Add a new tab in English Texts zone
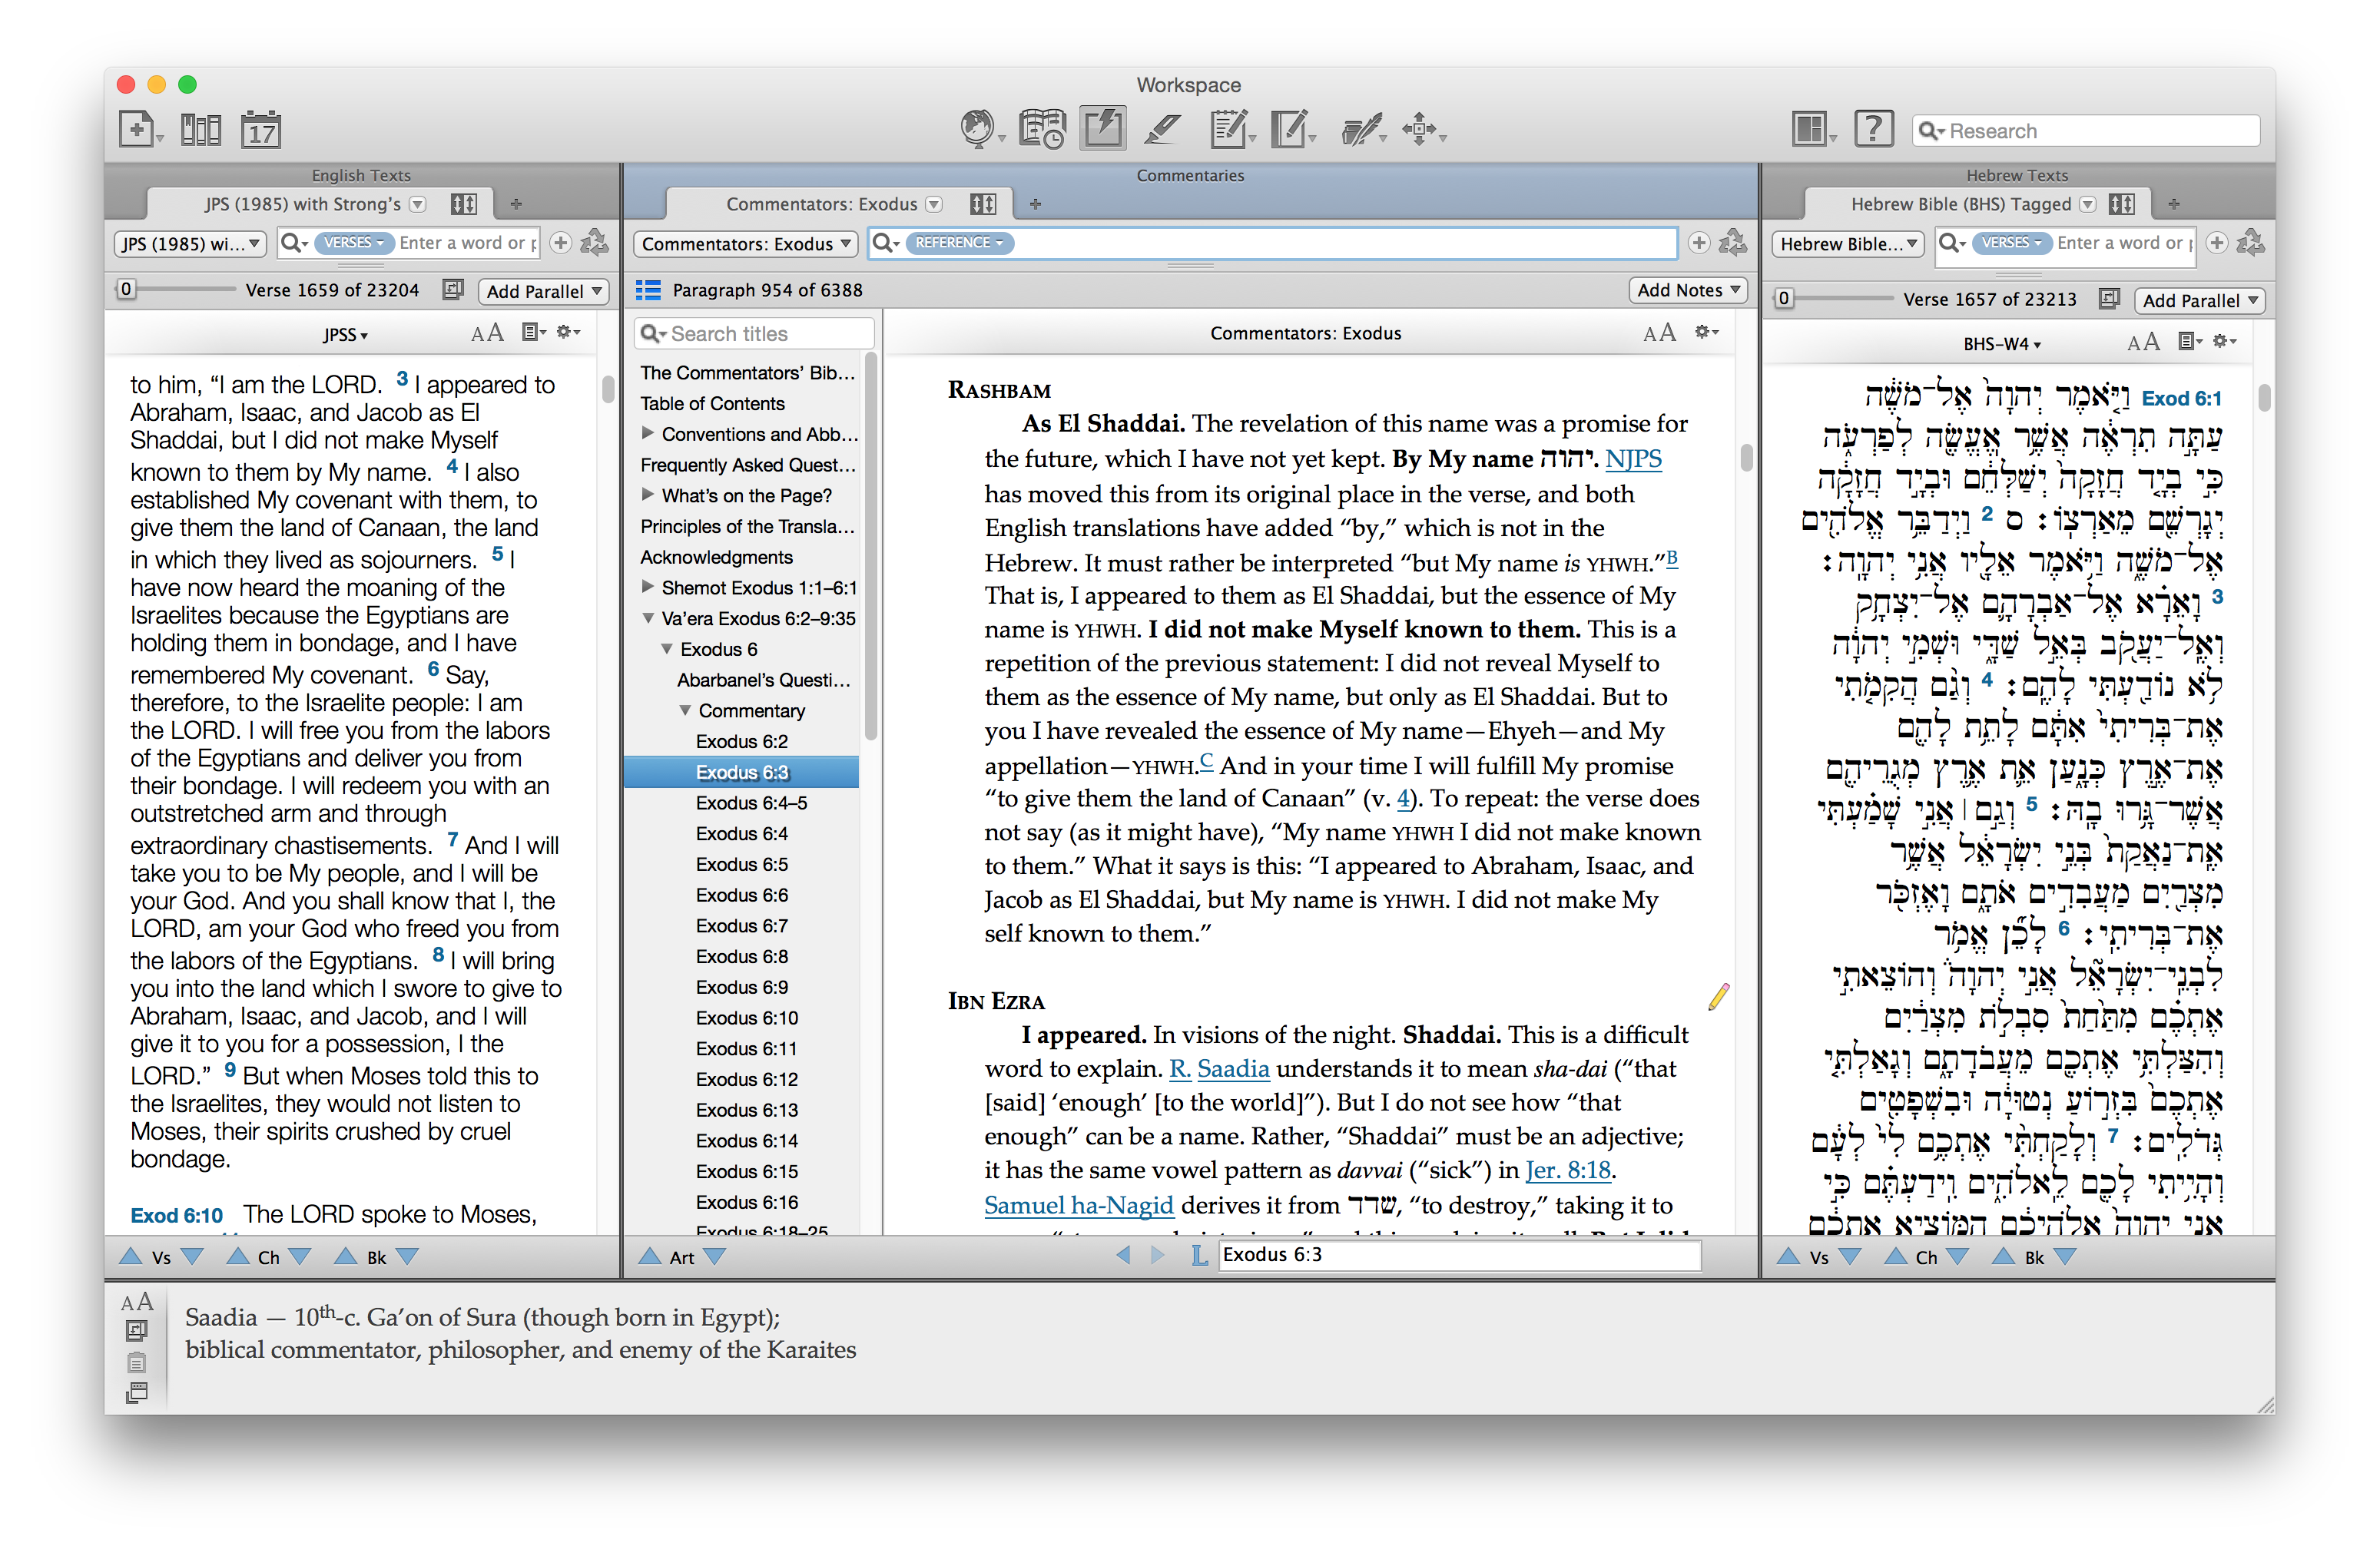2380x1556 pixels. 516,204
